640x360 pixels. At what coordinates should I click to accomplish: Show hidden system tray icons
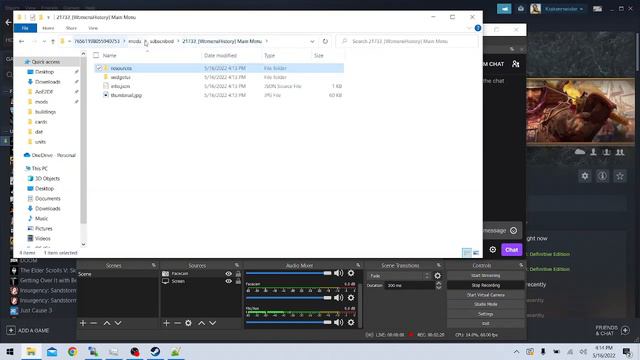(x=516, y=351)
